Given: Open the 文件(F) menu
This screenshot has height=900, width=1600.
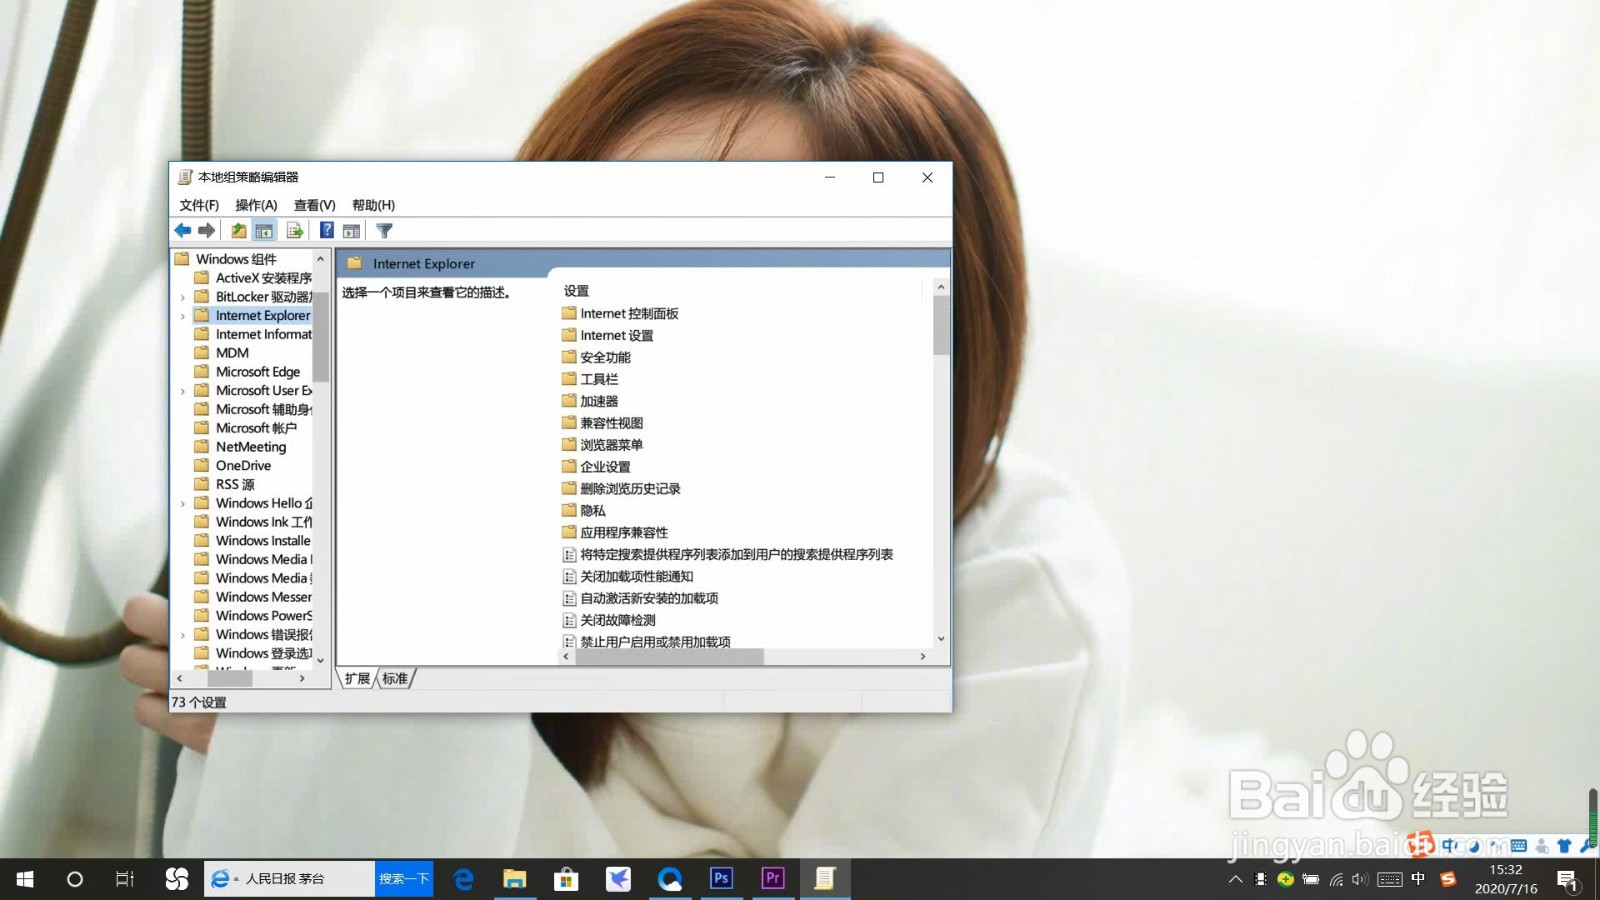Looking at the screenshot, I should (x=199, y=205).
